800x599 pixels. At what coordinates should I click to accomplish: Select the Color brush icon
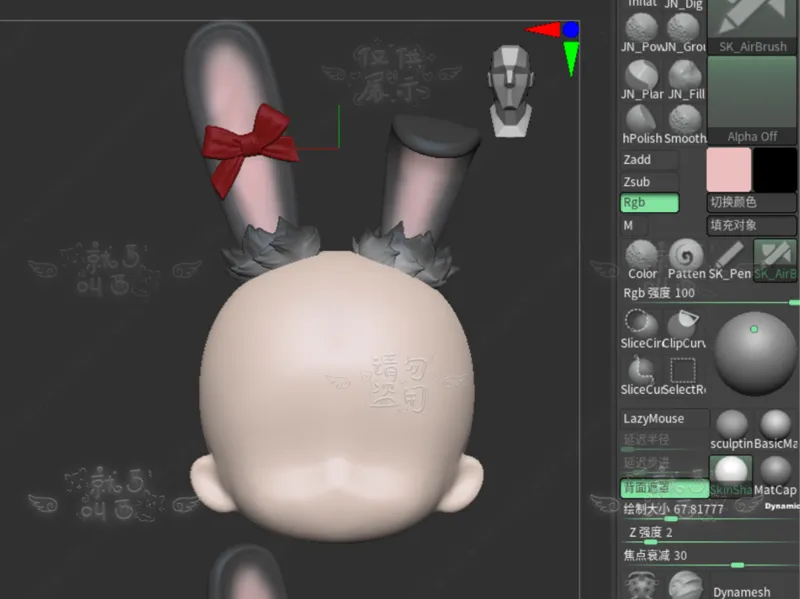click(642, 260)
